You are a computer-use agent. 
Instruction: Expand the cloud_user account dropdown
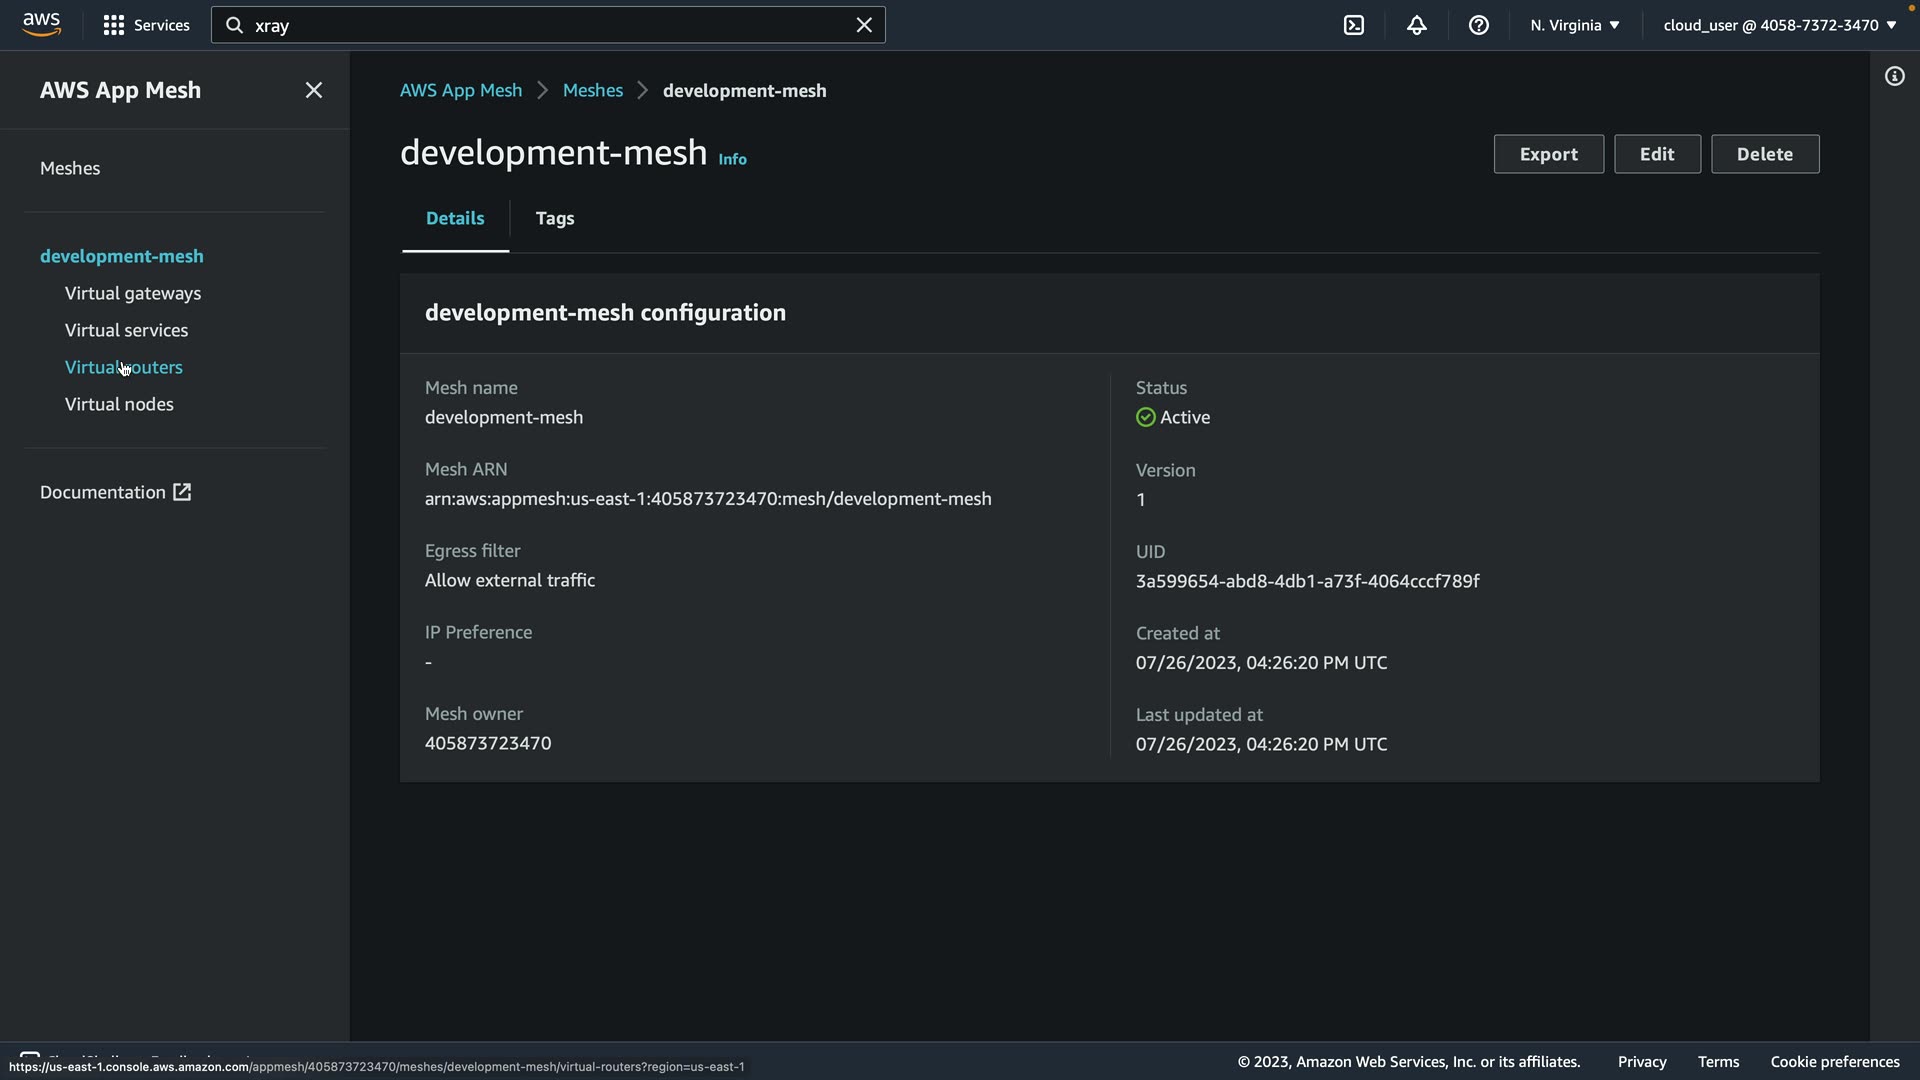click(x=1779, y=25)
